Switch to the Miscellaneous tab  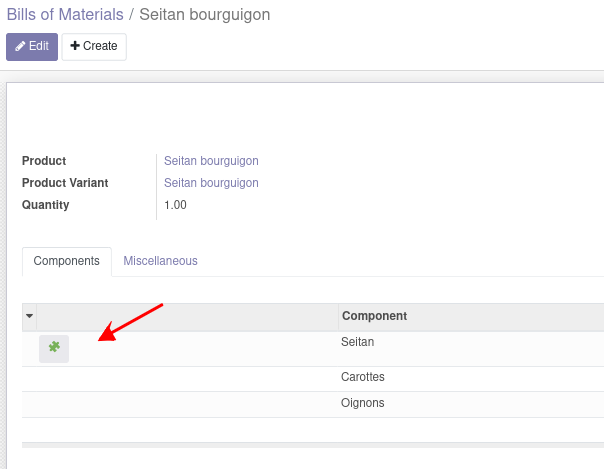click(160, 261)
